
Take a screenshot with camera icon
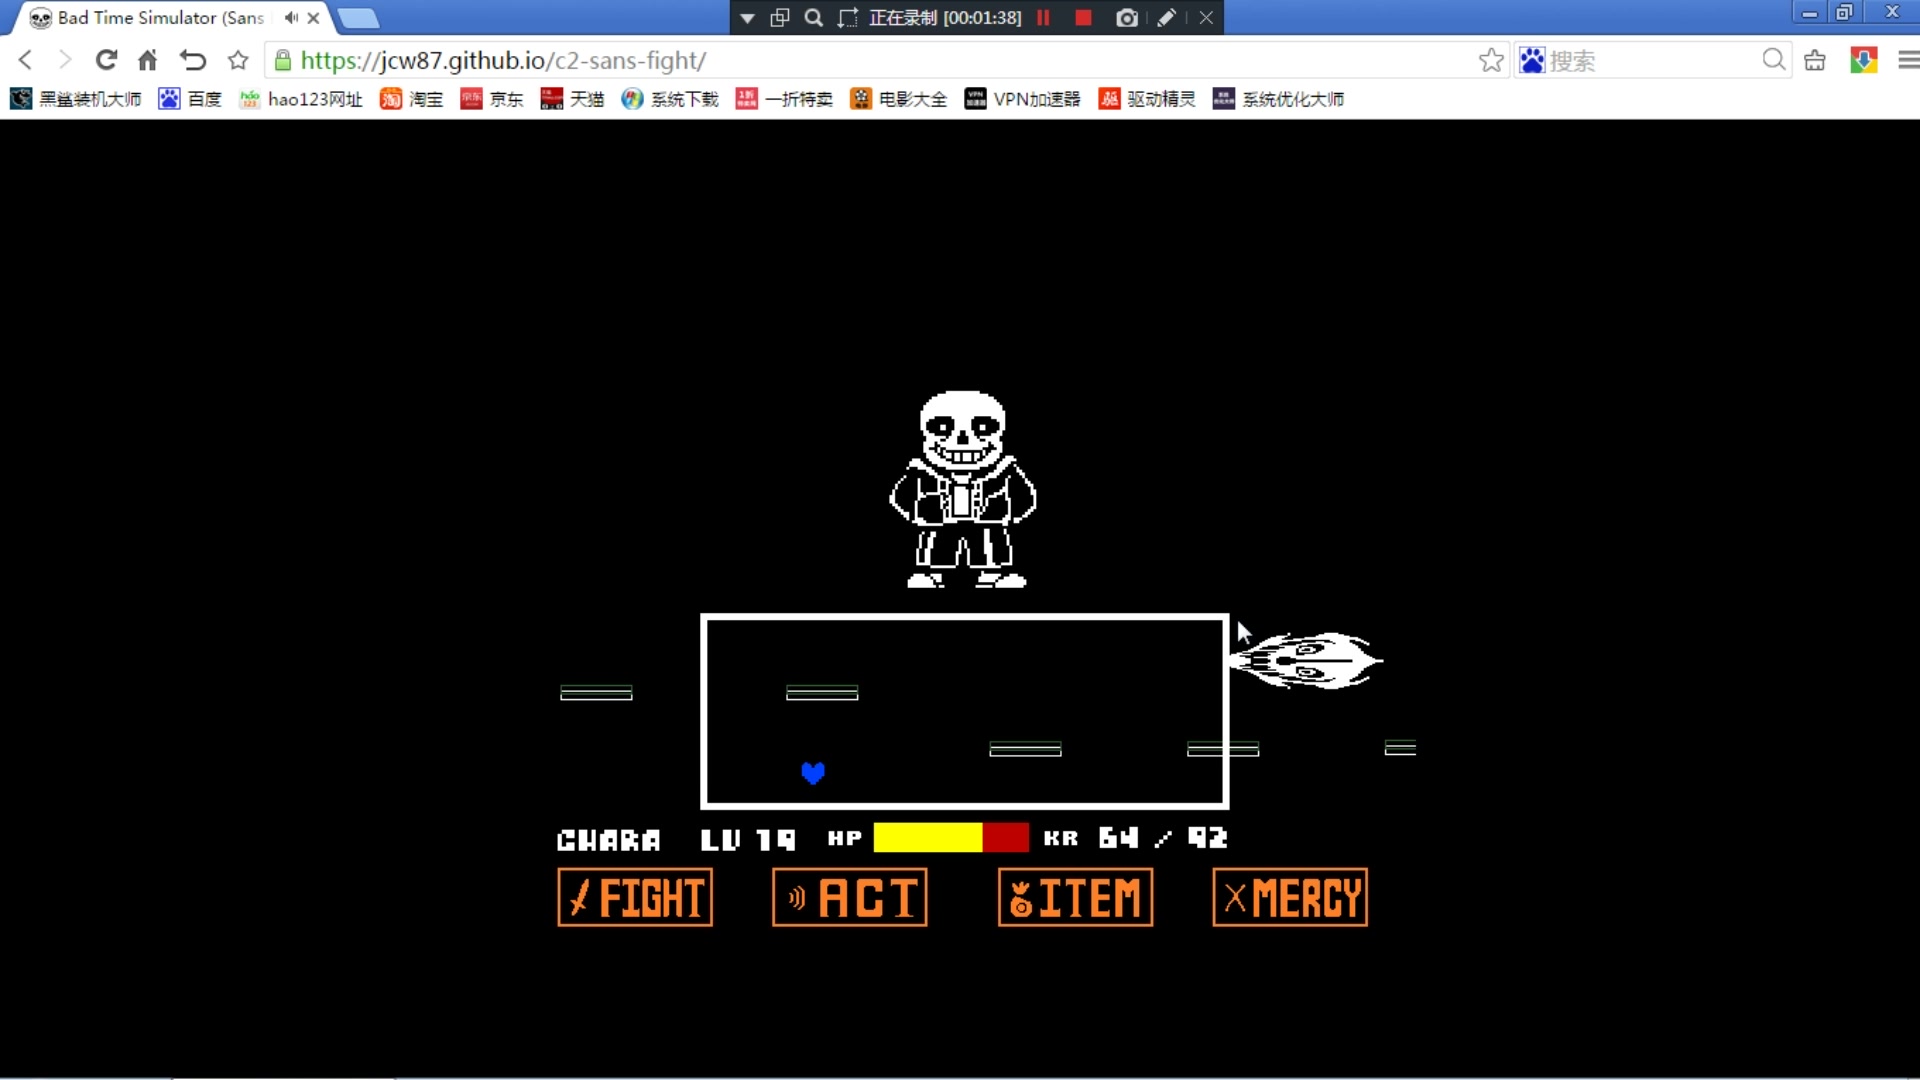[x=1127, y=17]
